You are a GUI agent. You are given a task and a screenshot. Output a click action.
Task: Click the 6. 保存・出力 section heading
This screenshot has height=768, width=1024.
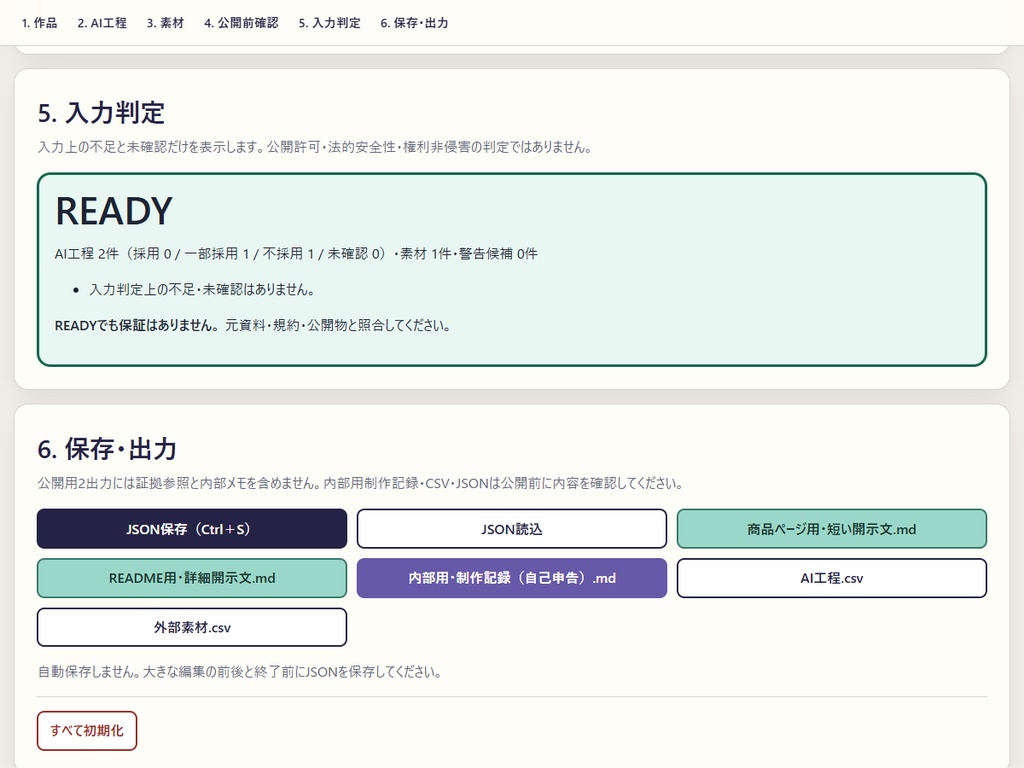107,449
